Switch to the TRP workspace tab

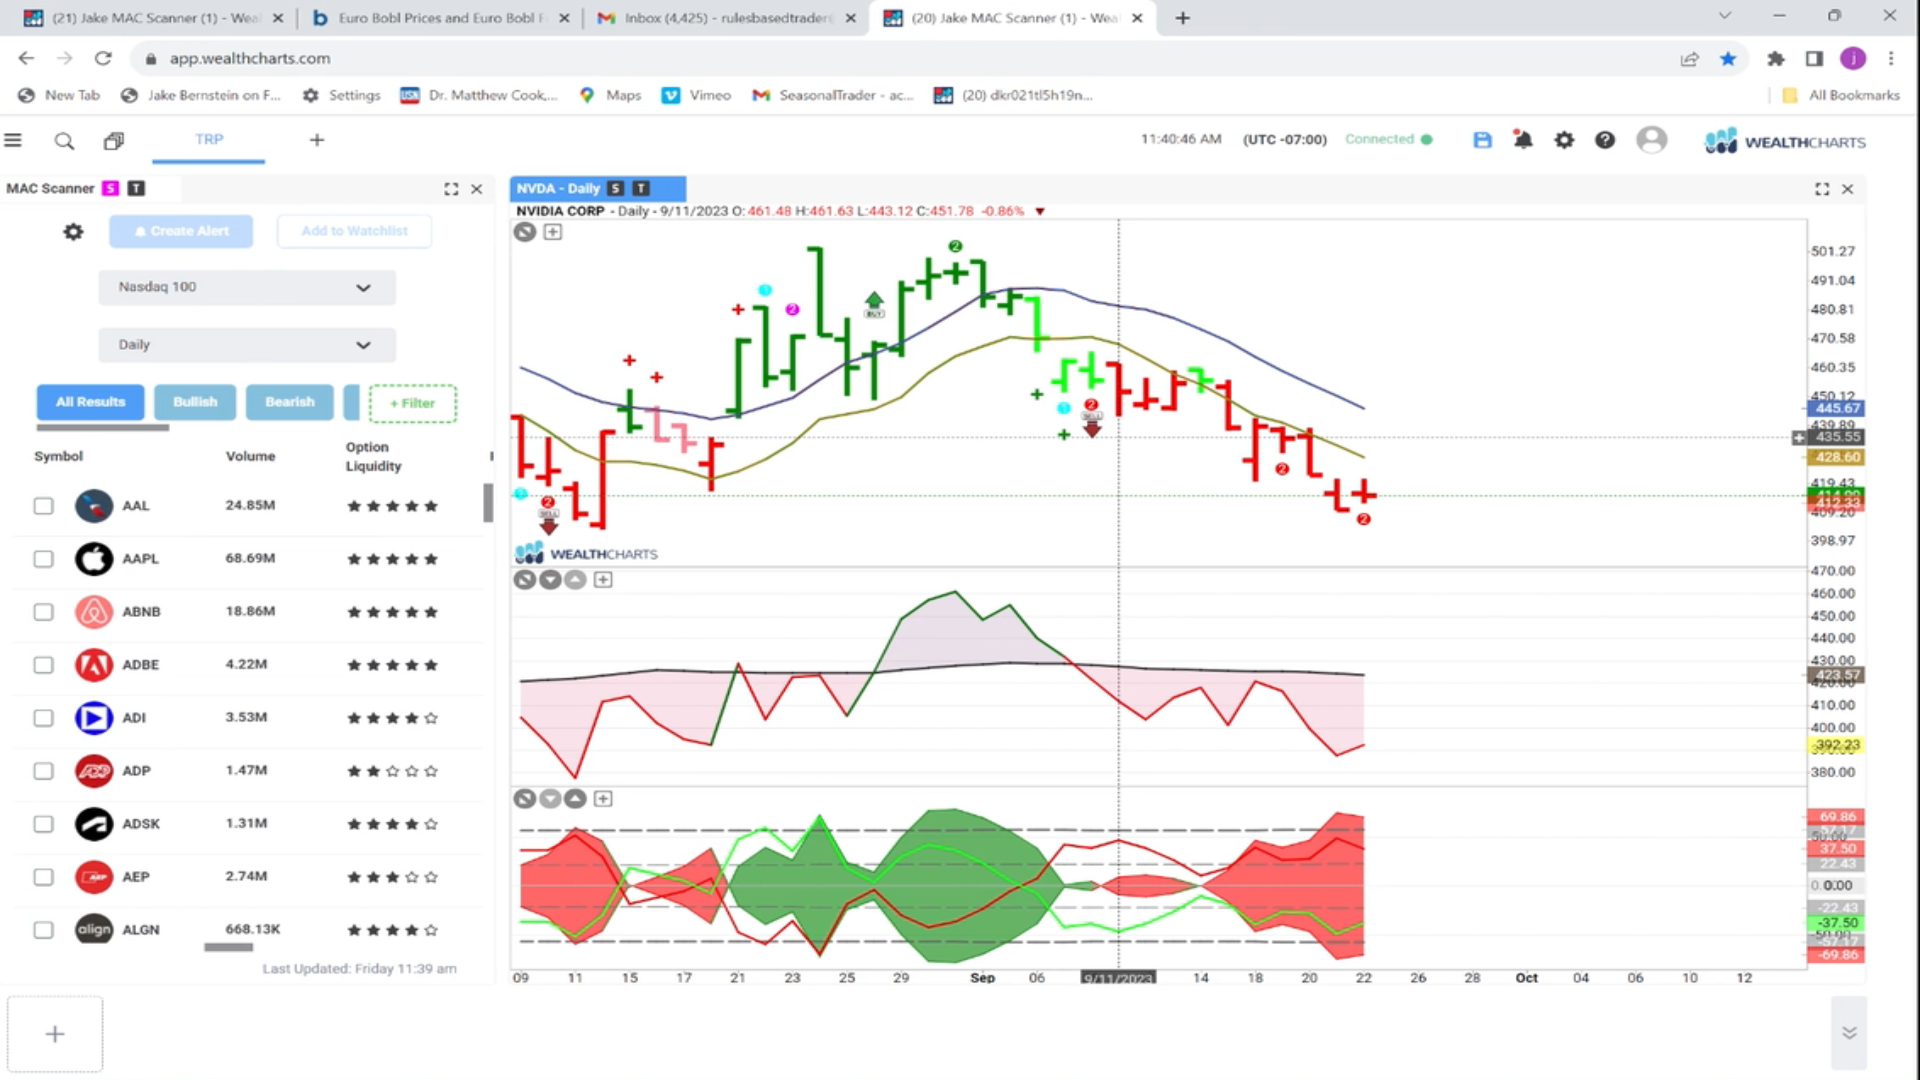(209, 140)
